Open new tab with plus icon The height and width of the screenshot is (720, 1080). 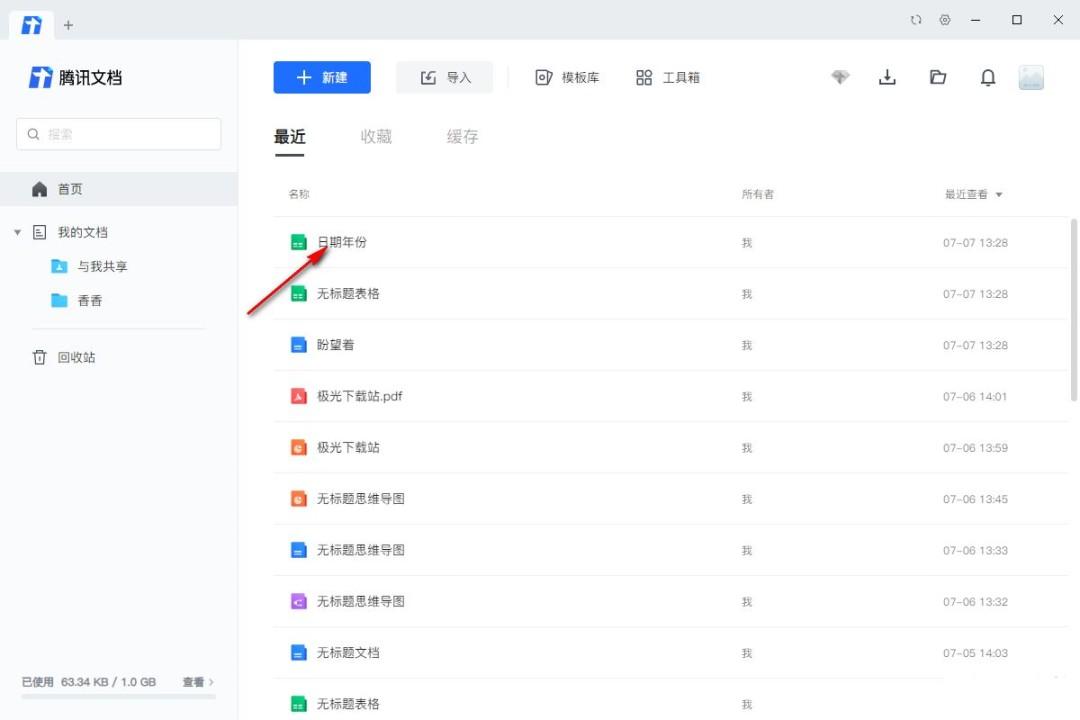tap(68, 25)
